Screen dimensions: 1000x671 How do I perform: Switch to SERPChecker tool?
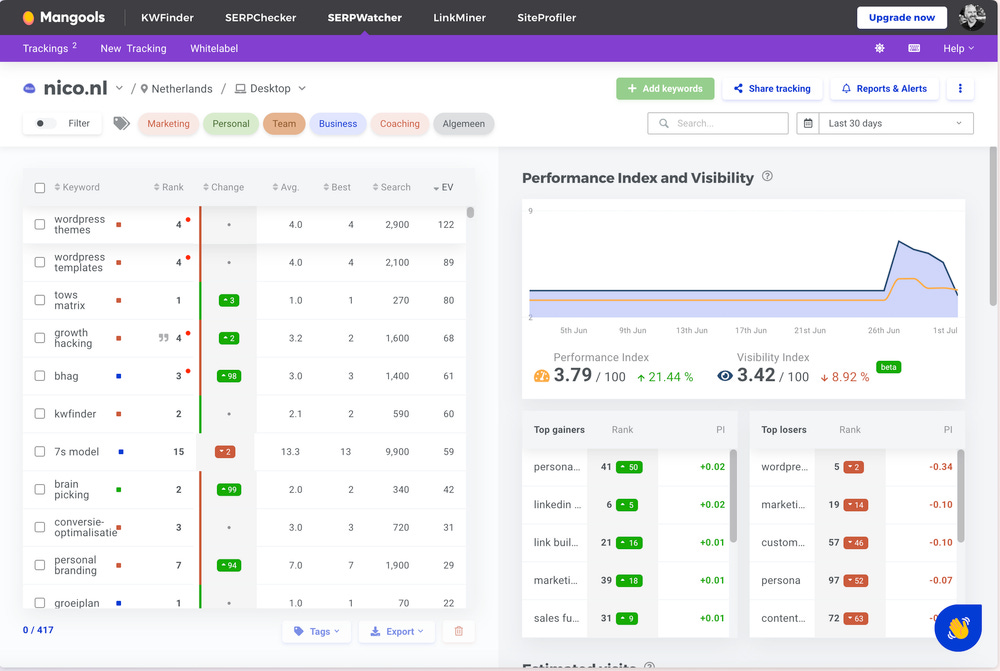pos(260,18)
